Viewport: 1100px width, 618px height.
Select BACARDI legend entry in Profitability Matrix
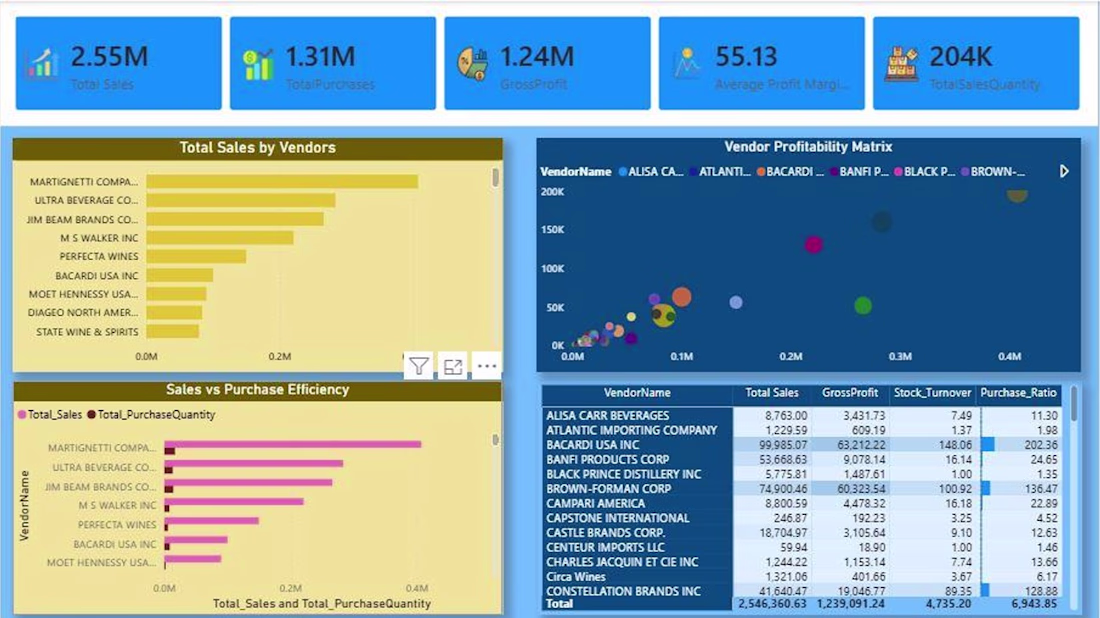coord(790,171)
